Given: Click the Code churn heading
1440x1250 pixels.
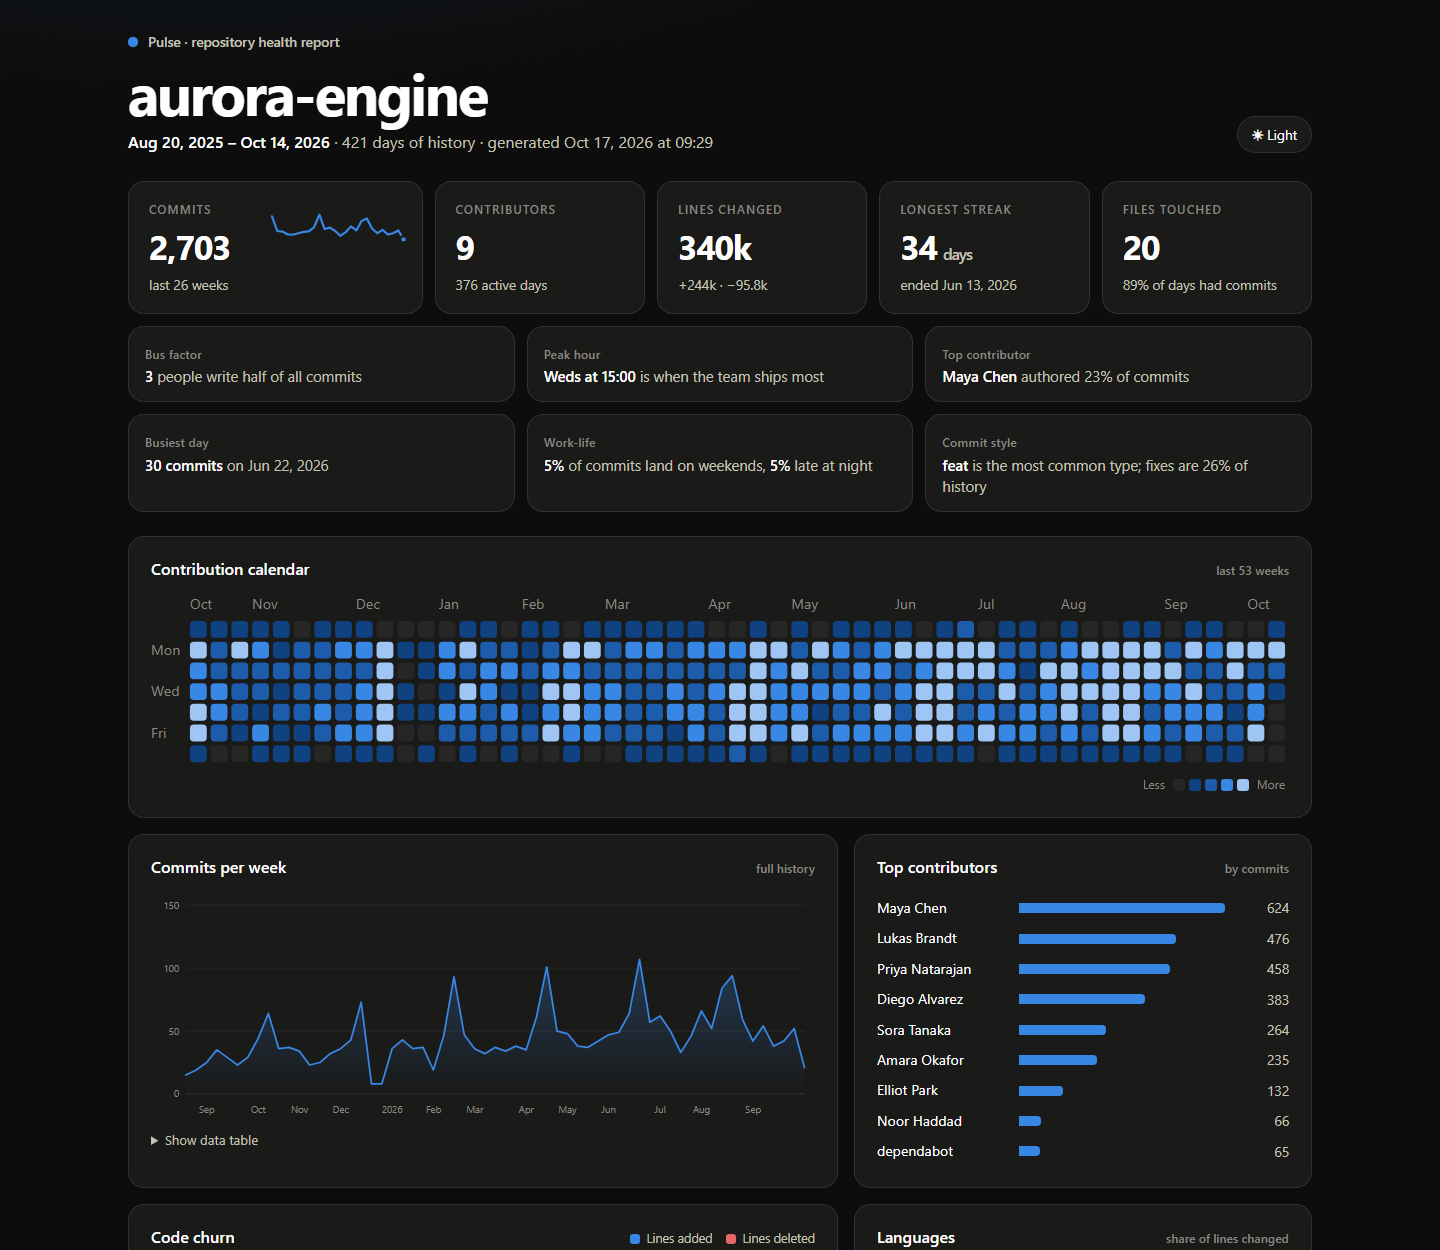Looking at the screenshot, I should point(193,1237).
